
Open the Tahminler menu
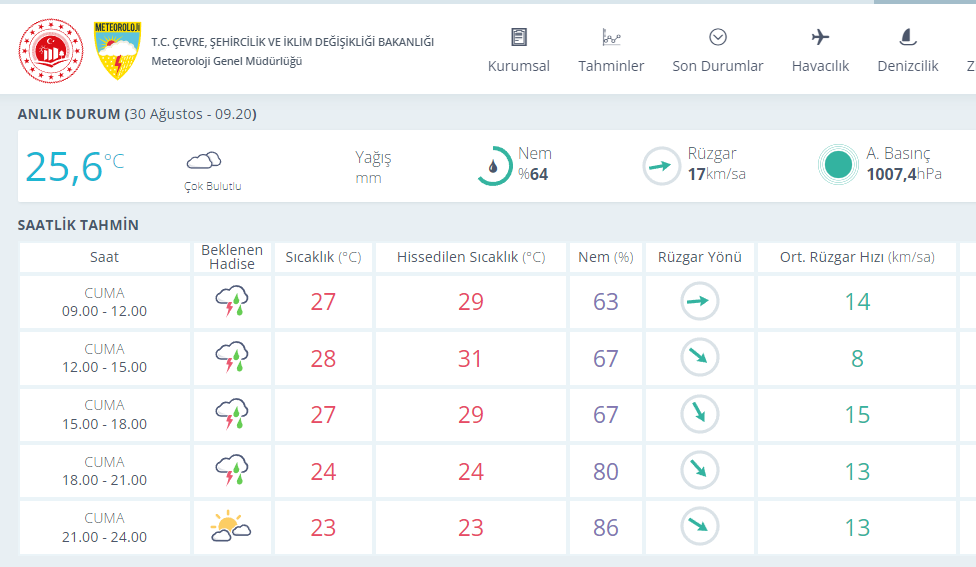point(611,50)
